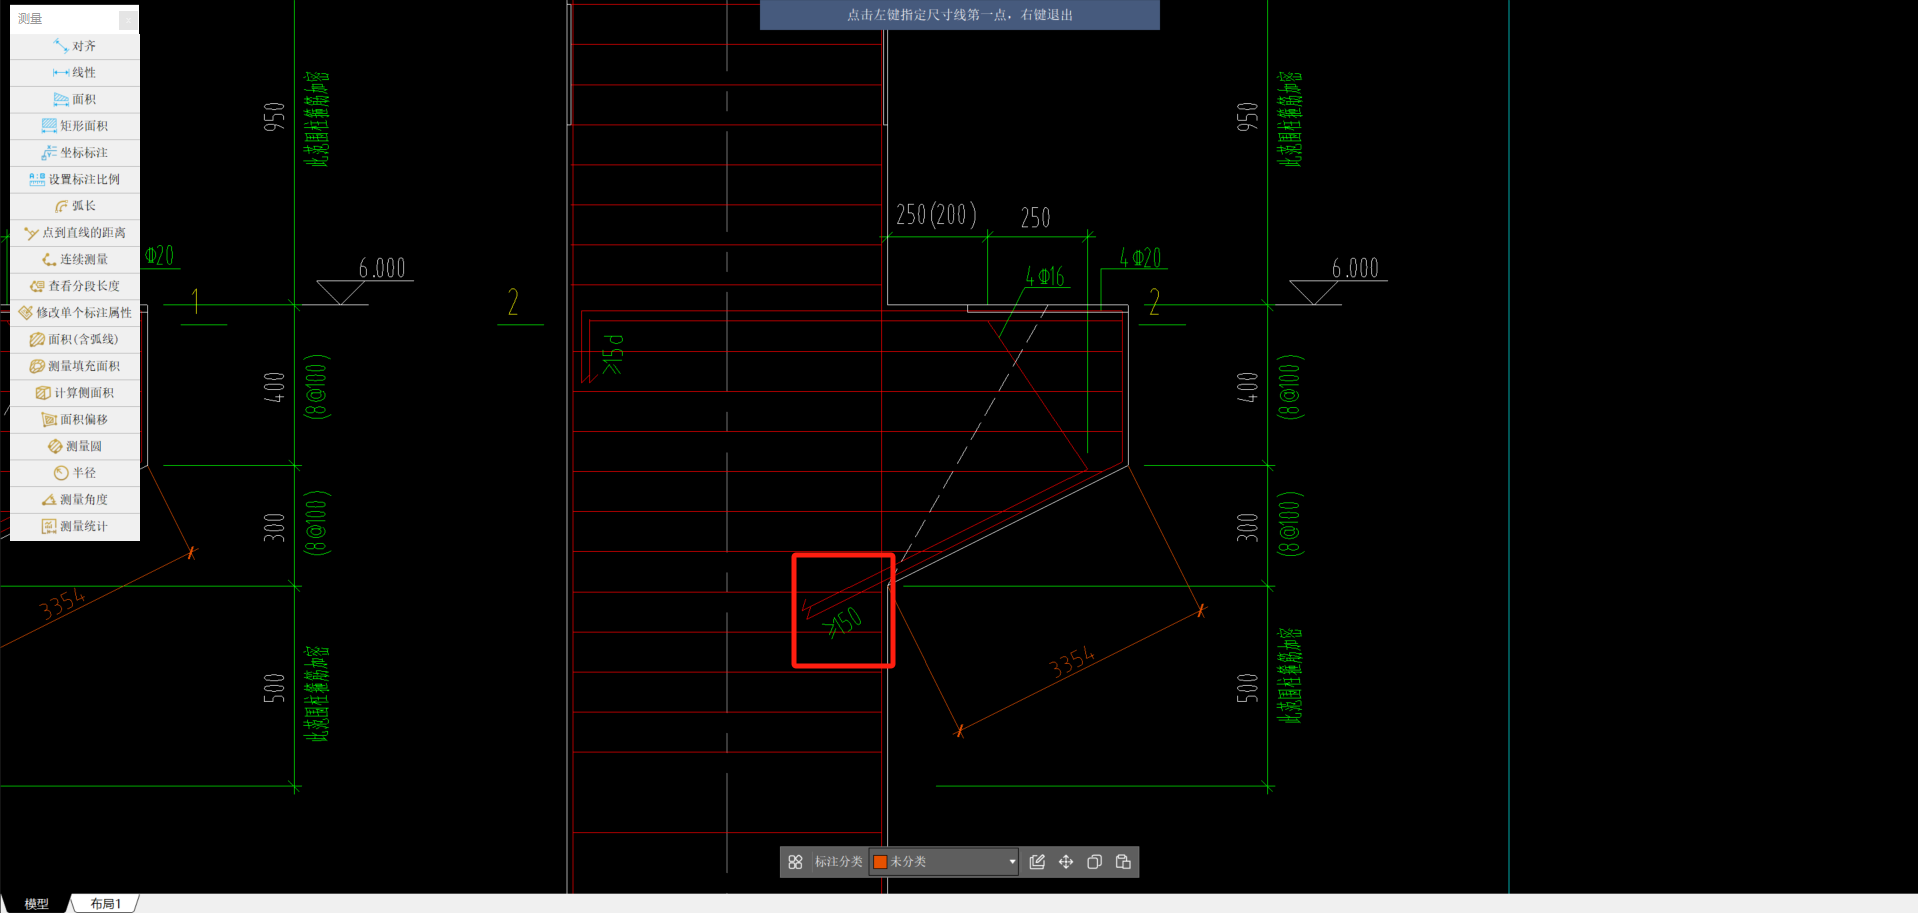Select the move arrows icon in bottom toolbar

coord(1066,862)
